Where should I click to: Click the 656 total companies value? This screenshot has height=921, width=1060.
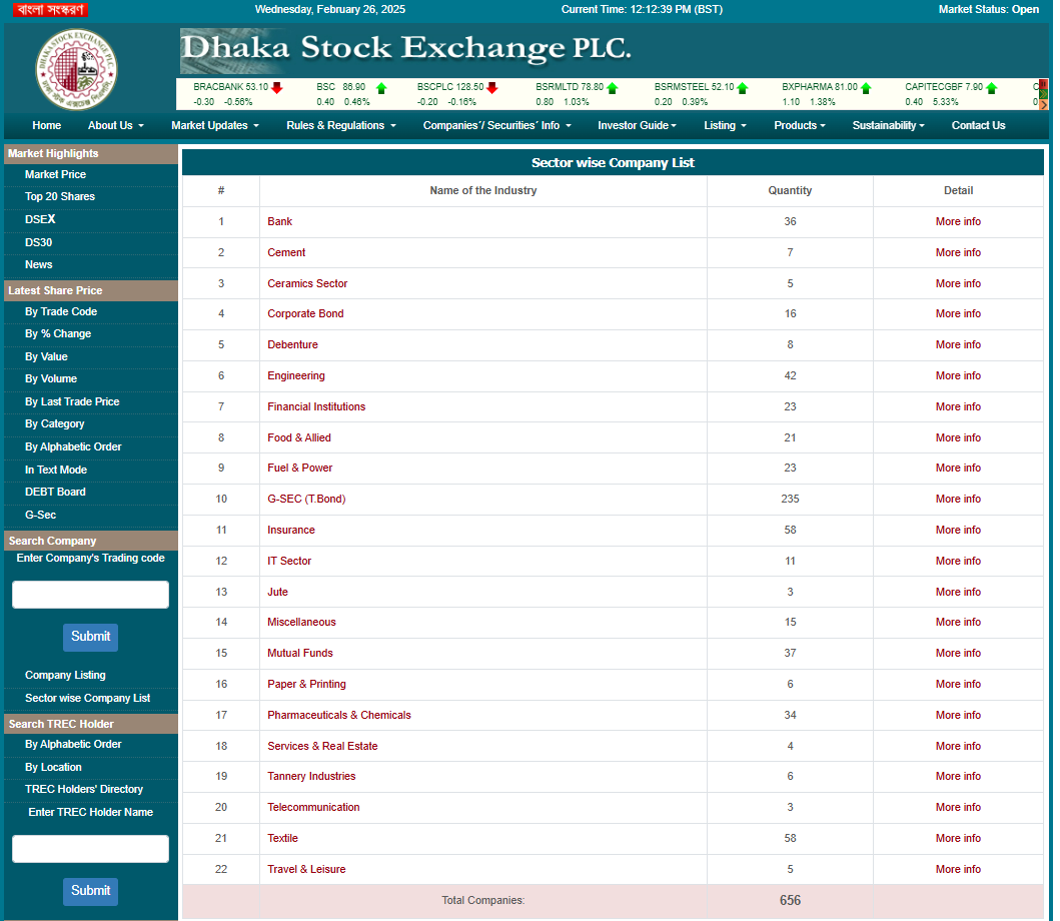coord(790,901)
